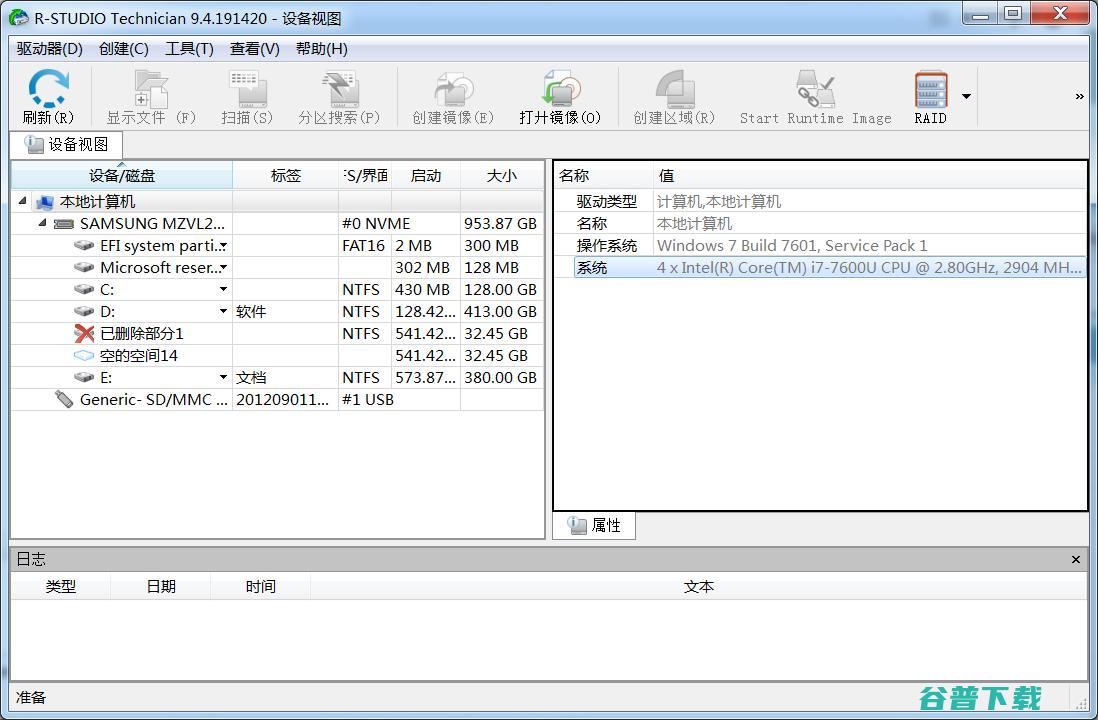Close the 日志 log panel

(x=1076, y=560)
